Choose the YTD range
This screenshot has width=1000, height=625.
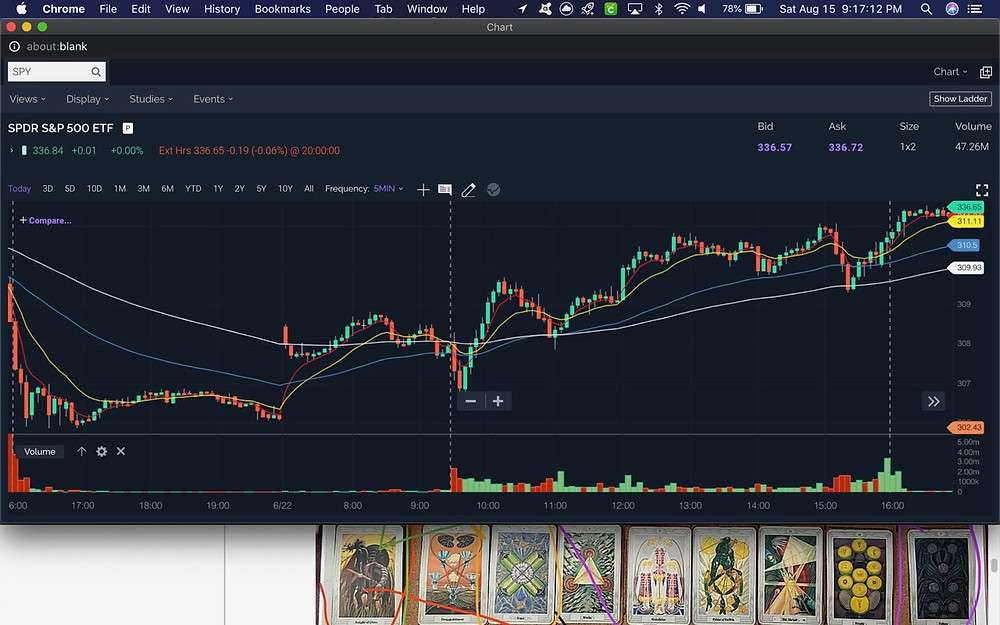193,189
